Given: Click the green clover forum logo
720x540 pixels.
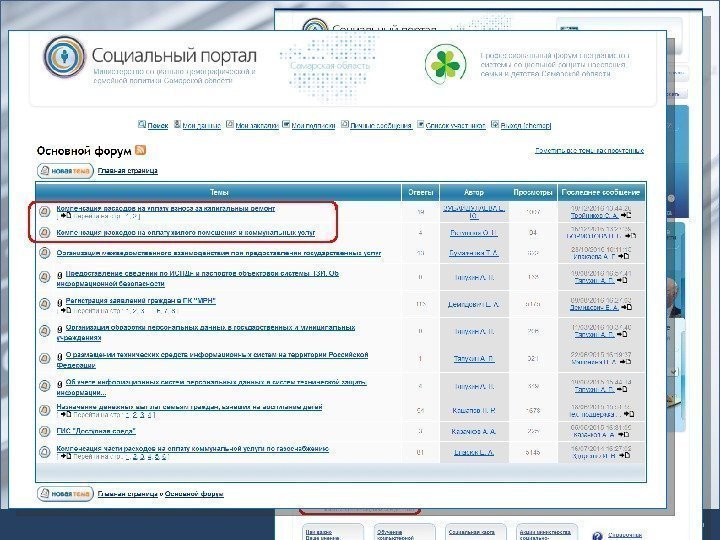Looking at the screenshot, I should coord(445,65).
